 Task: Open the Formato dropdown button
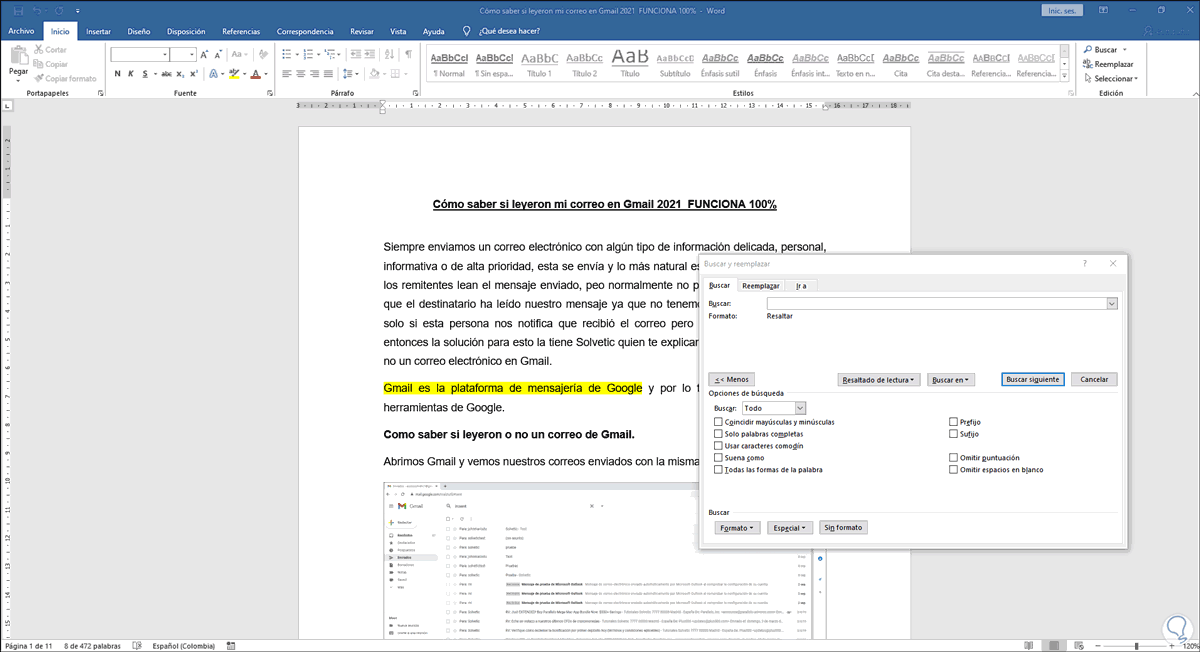pos(738,527)
